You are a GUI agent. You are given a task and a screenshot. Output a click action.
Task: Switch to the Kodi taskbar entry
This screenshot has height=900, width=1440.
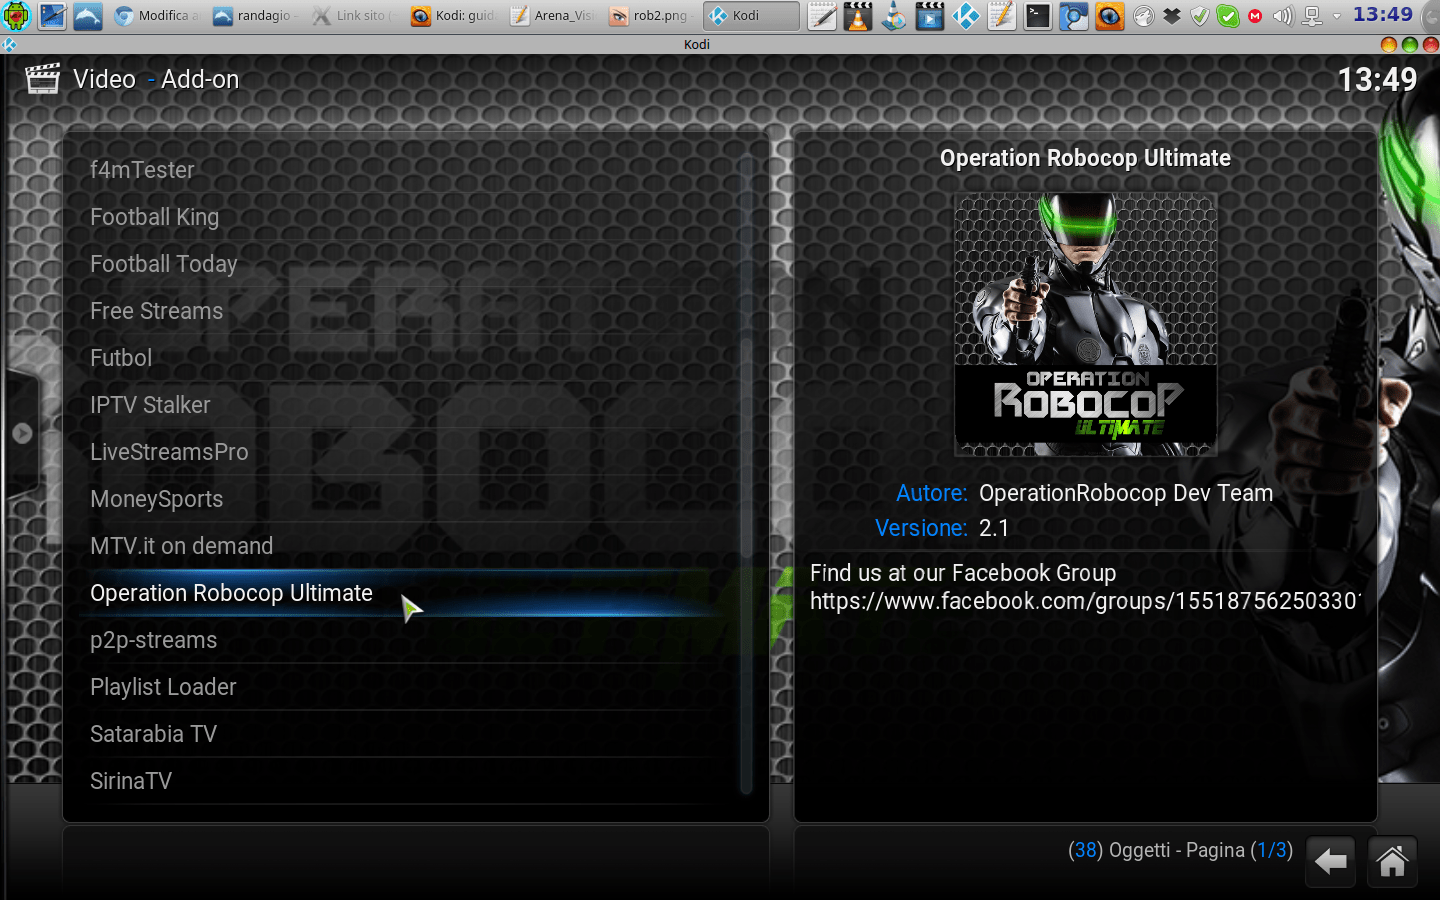point(751,16)
